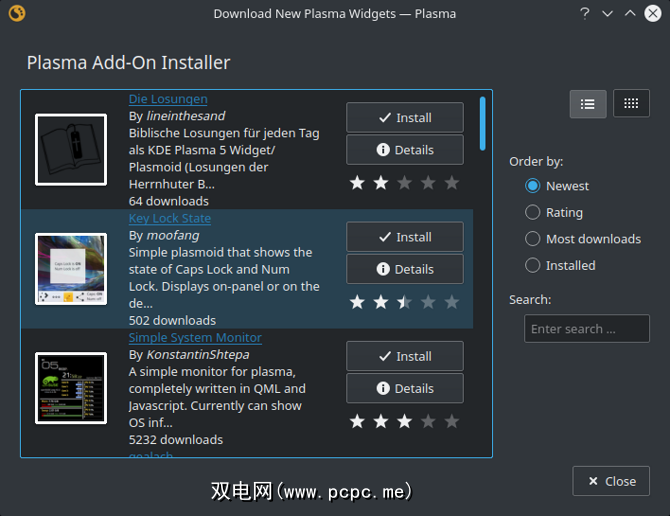670x516 pixels.
Task: Click Simple System Monitor preview thumbnail
Action: coord(71,388)
